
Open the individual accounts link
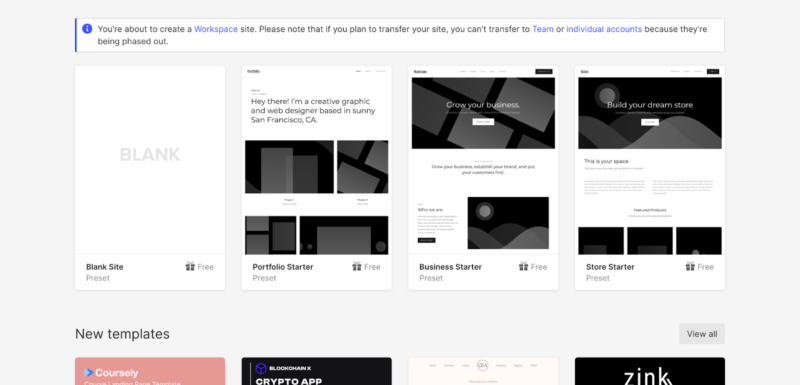click(x=604, y=29)
